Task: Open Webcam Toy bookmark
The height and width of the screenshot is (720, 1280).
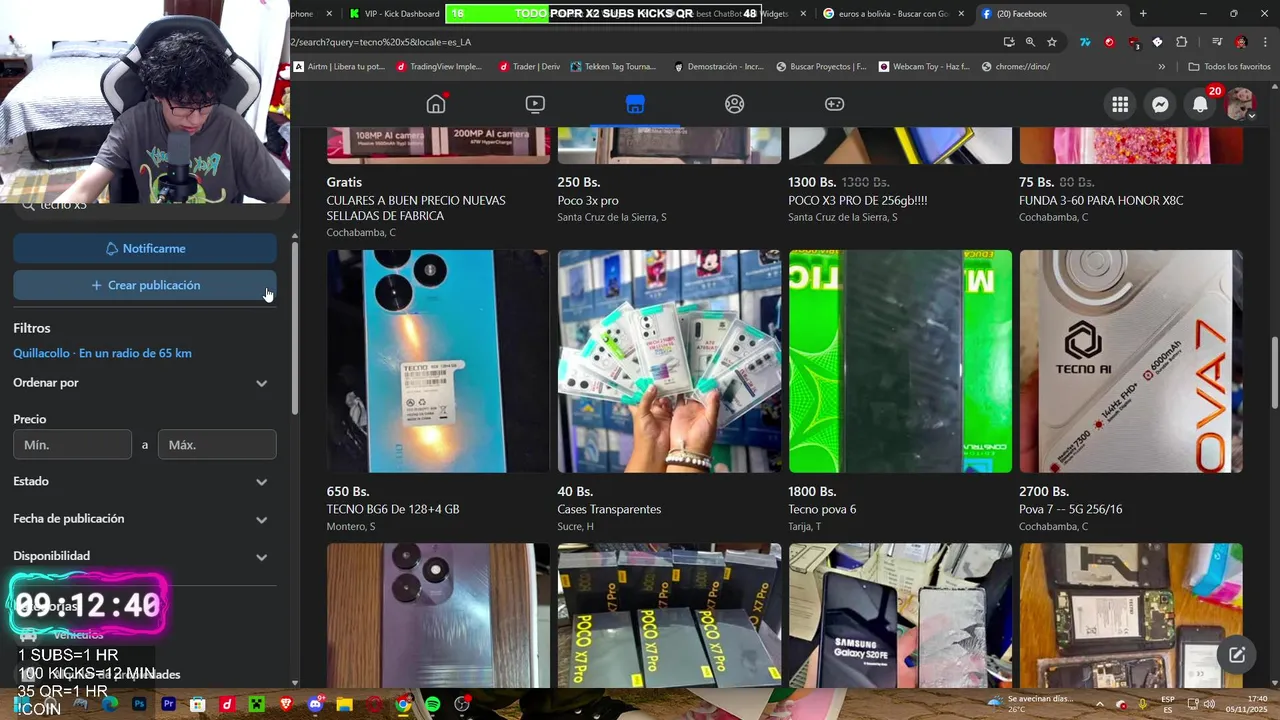Action: (x=925, y=67)
